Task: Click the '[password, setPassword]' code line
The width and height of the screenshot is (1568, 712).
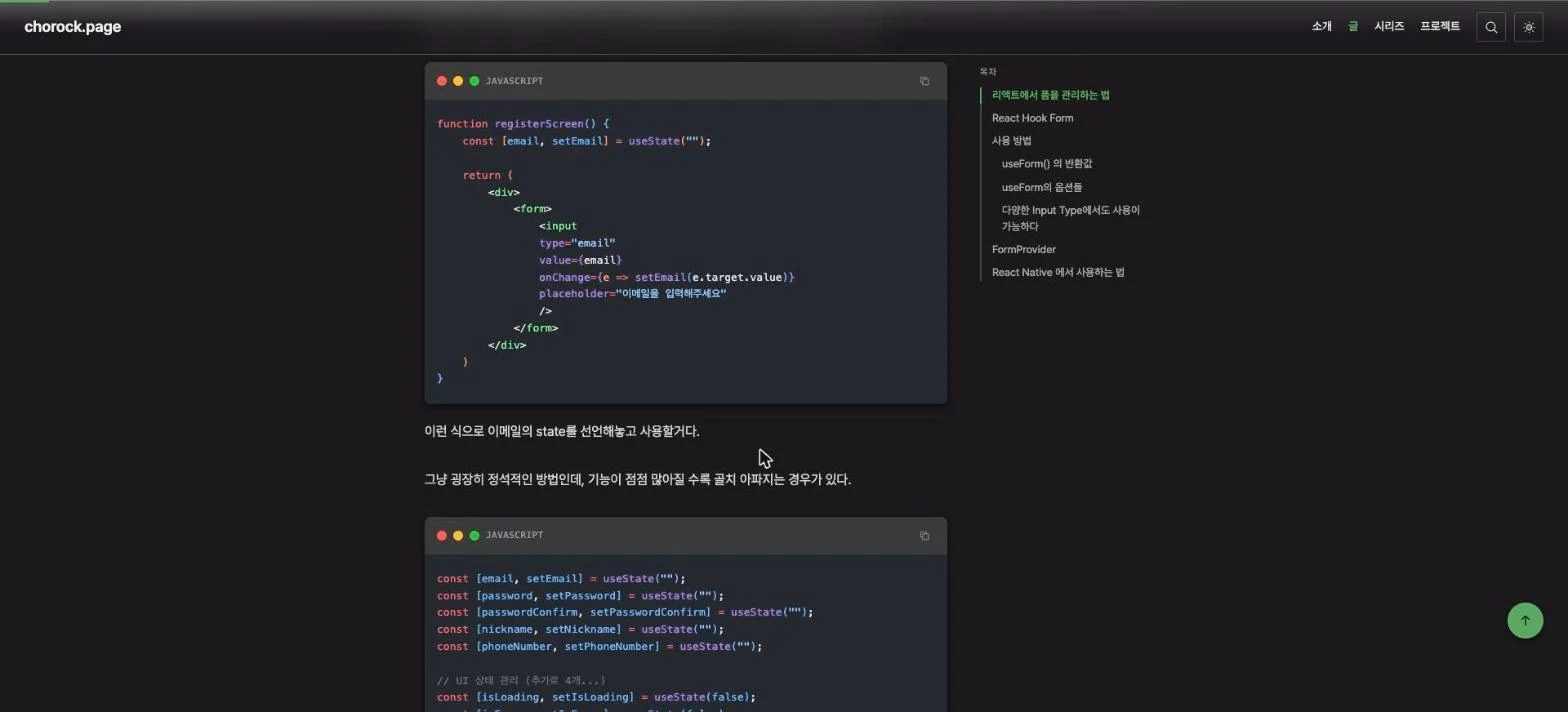Action: pos(580,595)
